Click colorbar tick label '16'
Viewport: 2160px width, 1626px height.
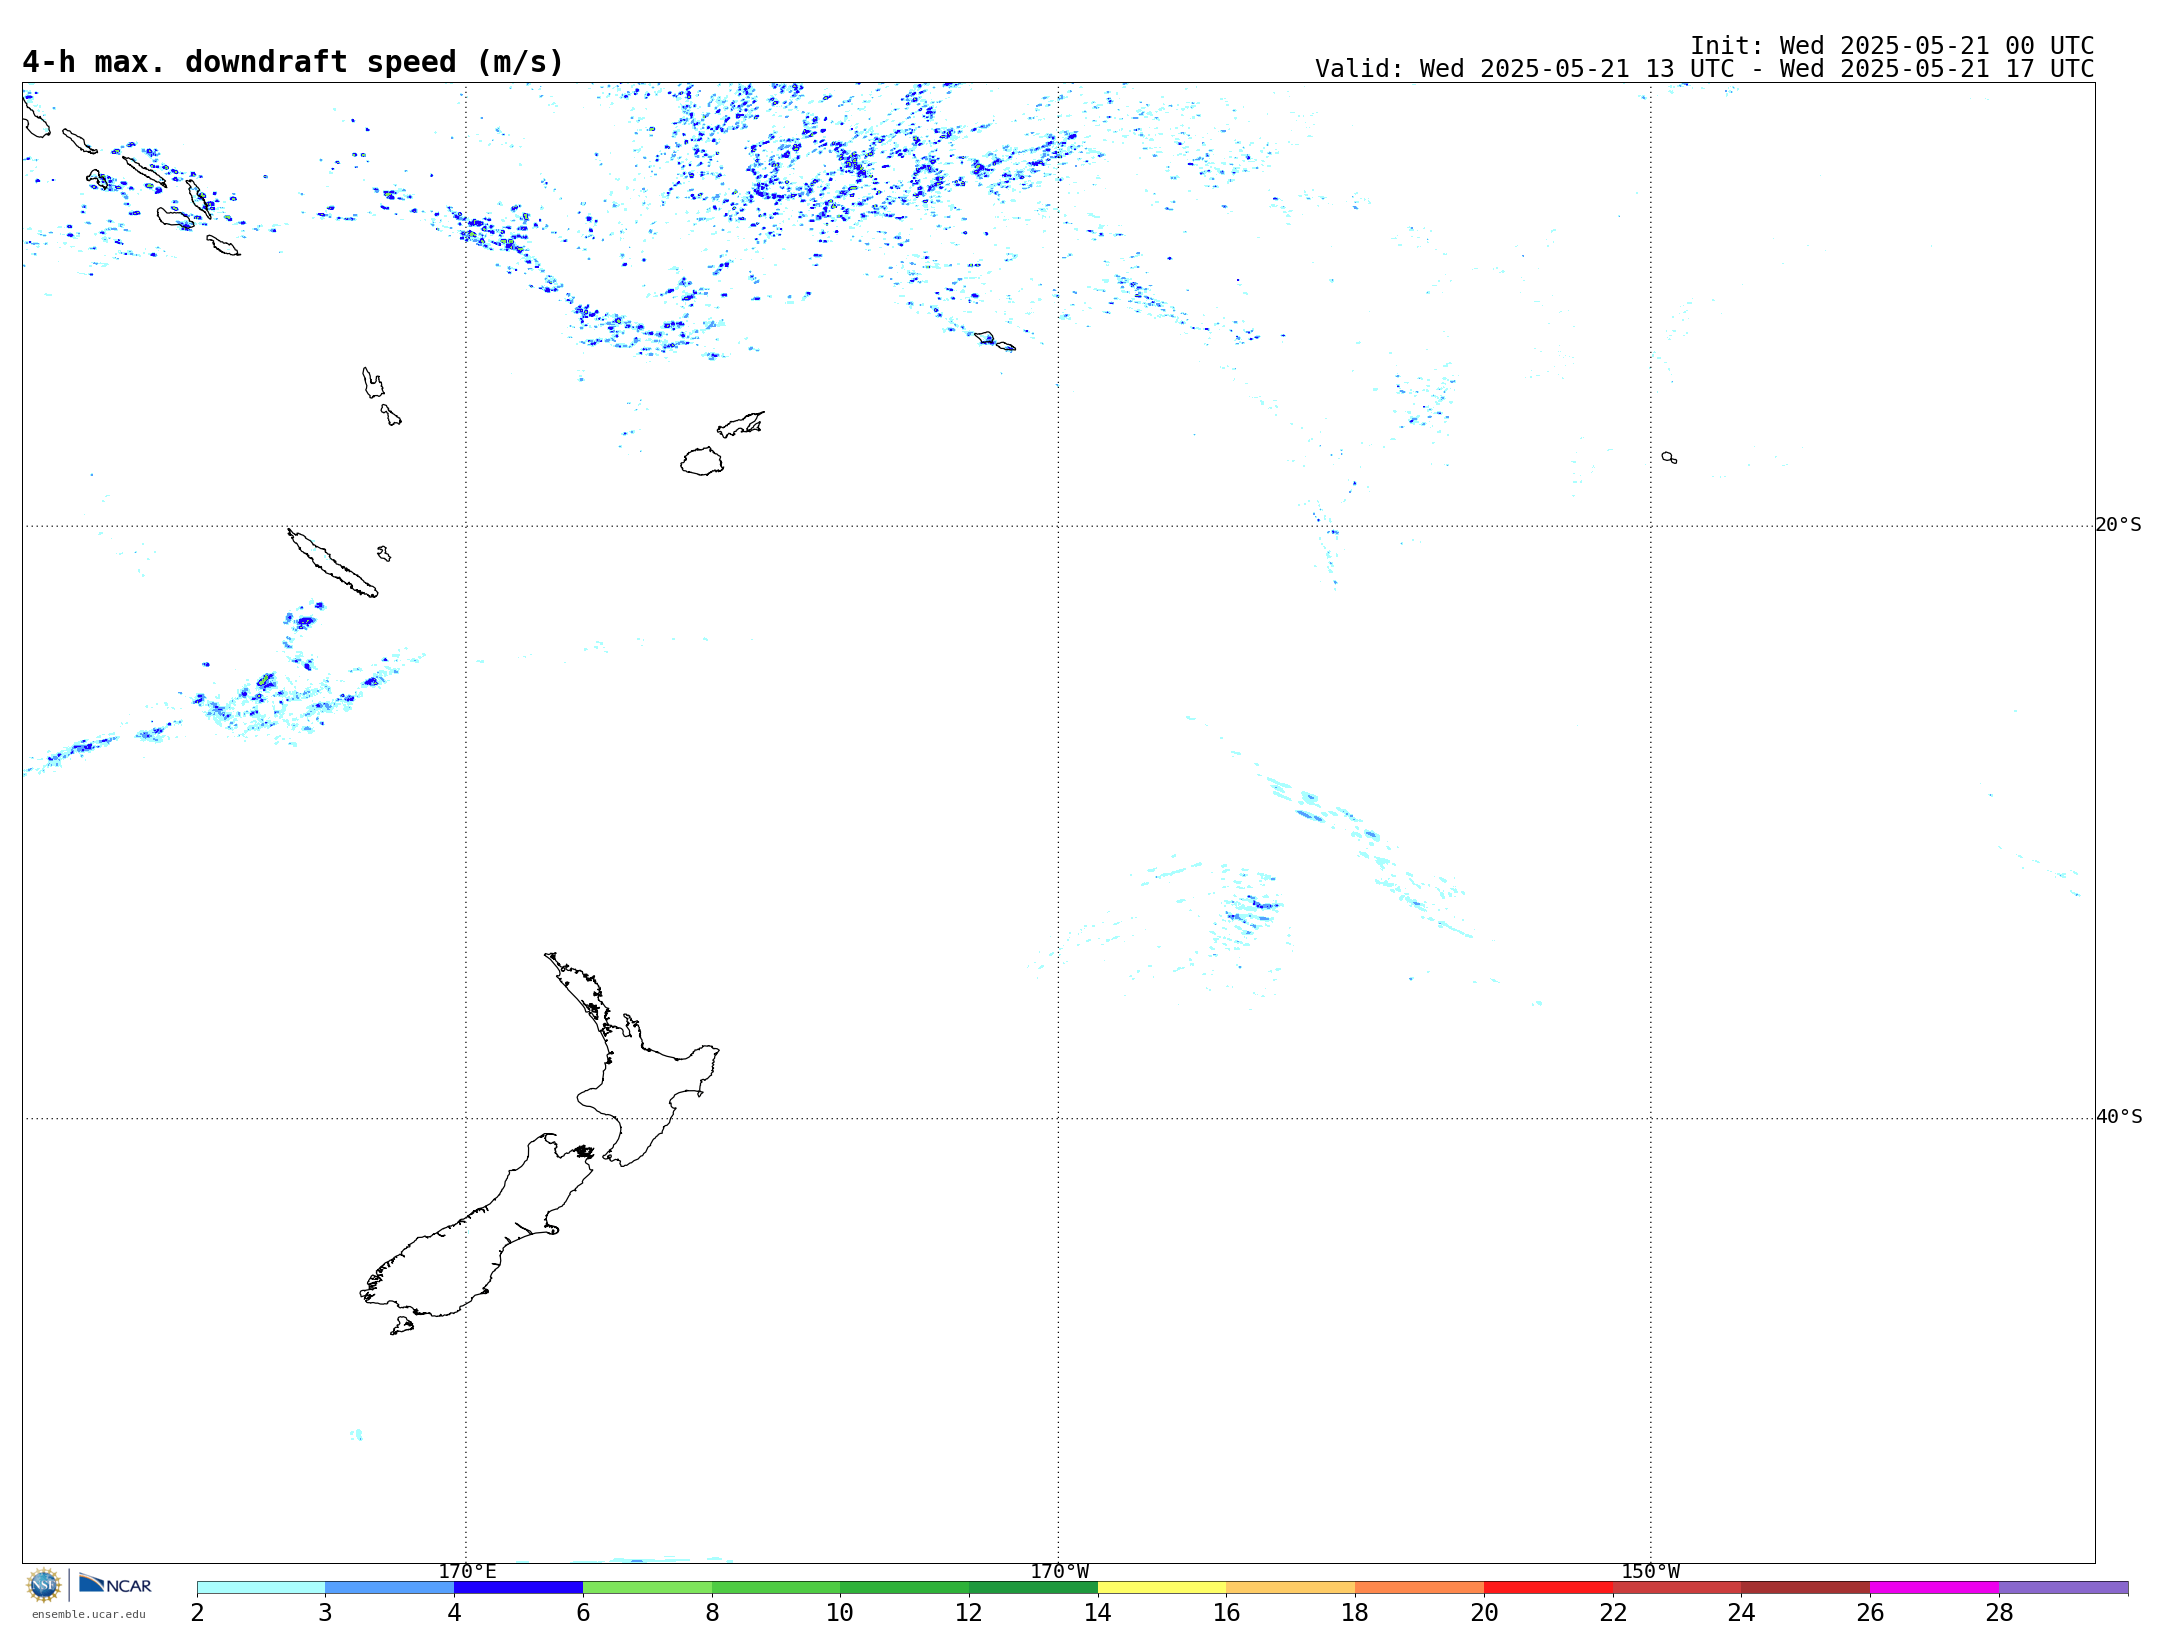coord(1226,1612)
